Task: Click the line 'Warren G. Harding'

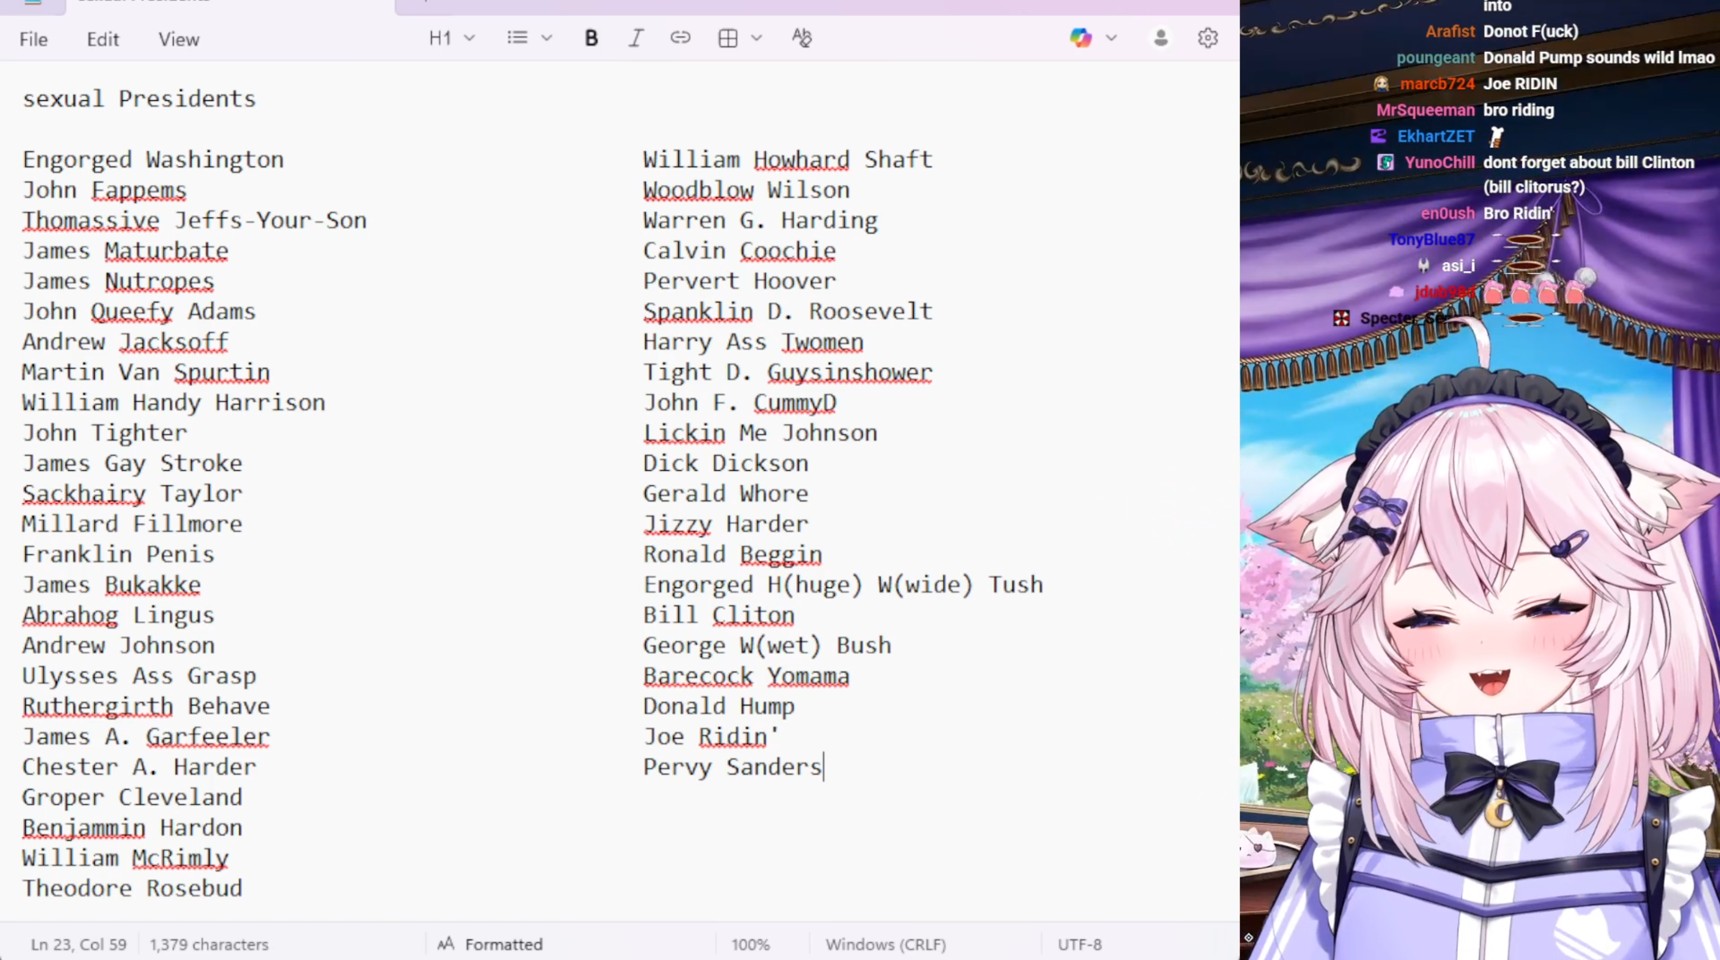Action: click(x=760, y=220)
